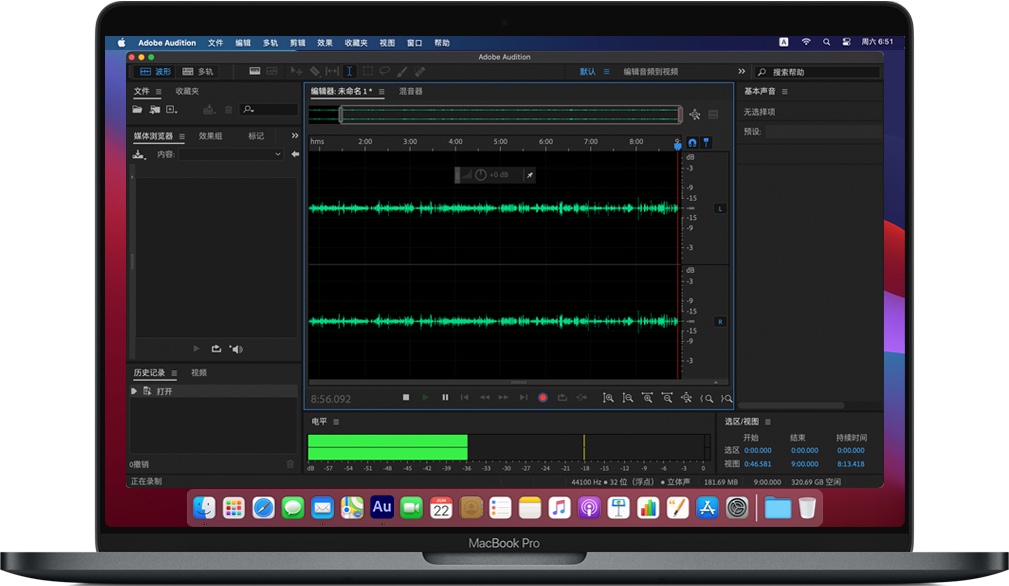Toggle loop playback next to Record
This screenshot has height=586, width=1009.
pos(563,397)
